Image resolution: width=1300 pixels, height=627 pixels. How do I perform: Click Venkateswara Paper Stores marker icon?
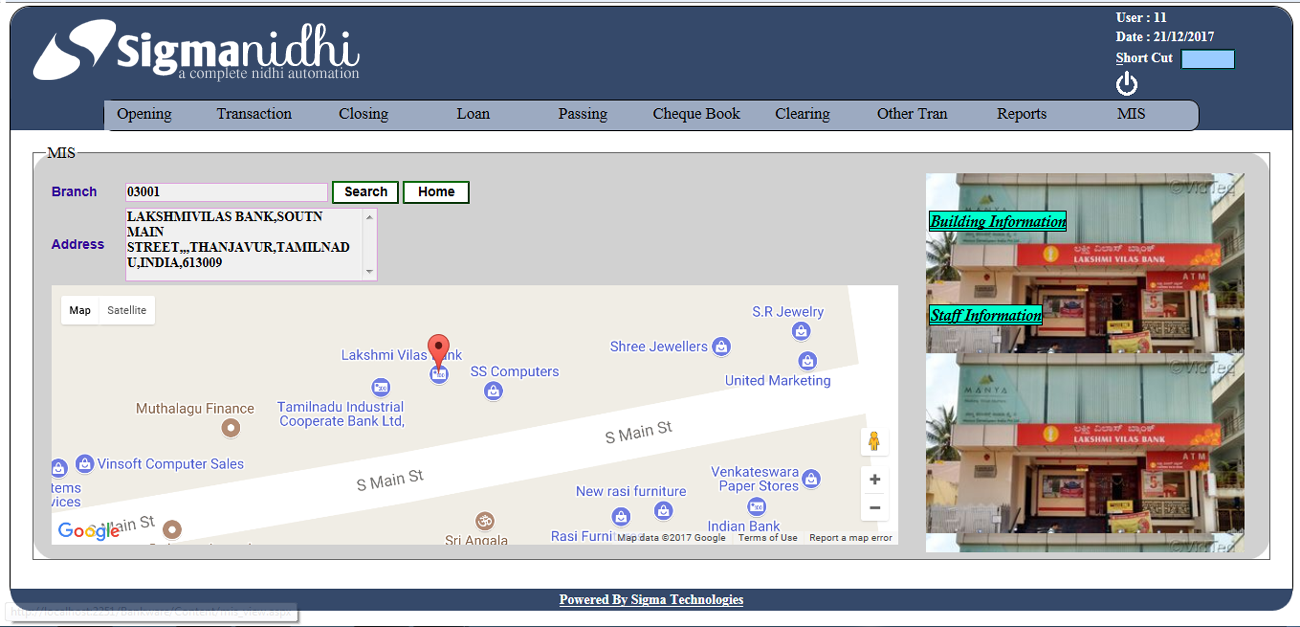(x=811, y=479)
